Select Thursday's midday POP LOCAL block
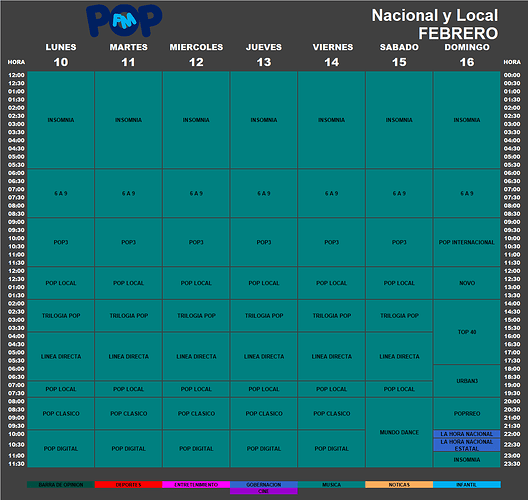 264,283
